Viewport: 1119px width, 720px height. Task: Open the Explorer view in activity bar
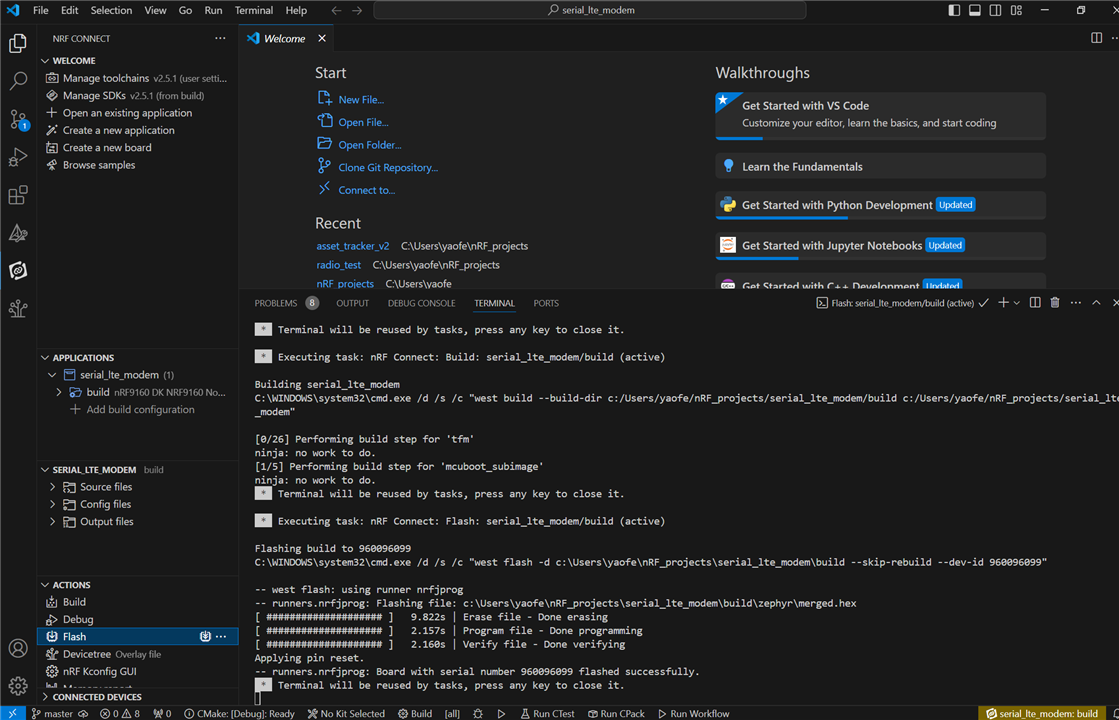coord(18,44)
